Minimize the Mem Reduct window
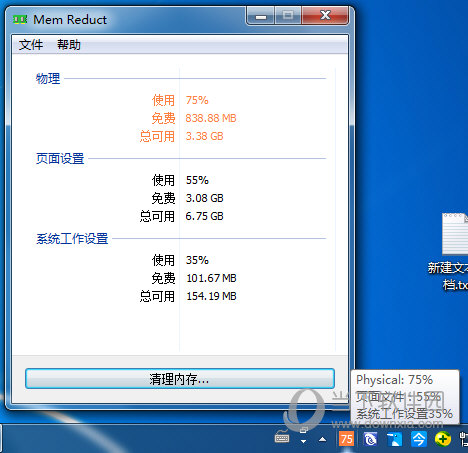468x453 pixels. pyautogui.click(x=261, y=16)
